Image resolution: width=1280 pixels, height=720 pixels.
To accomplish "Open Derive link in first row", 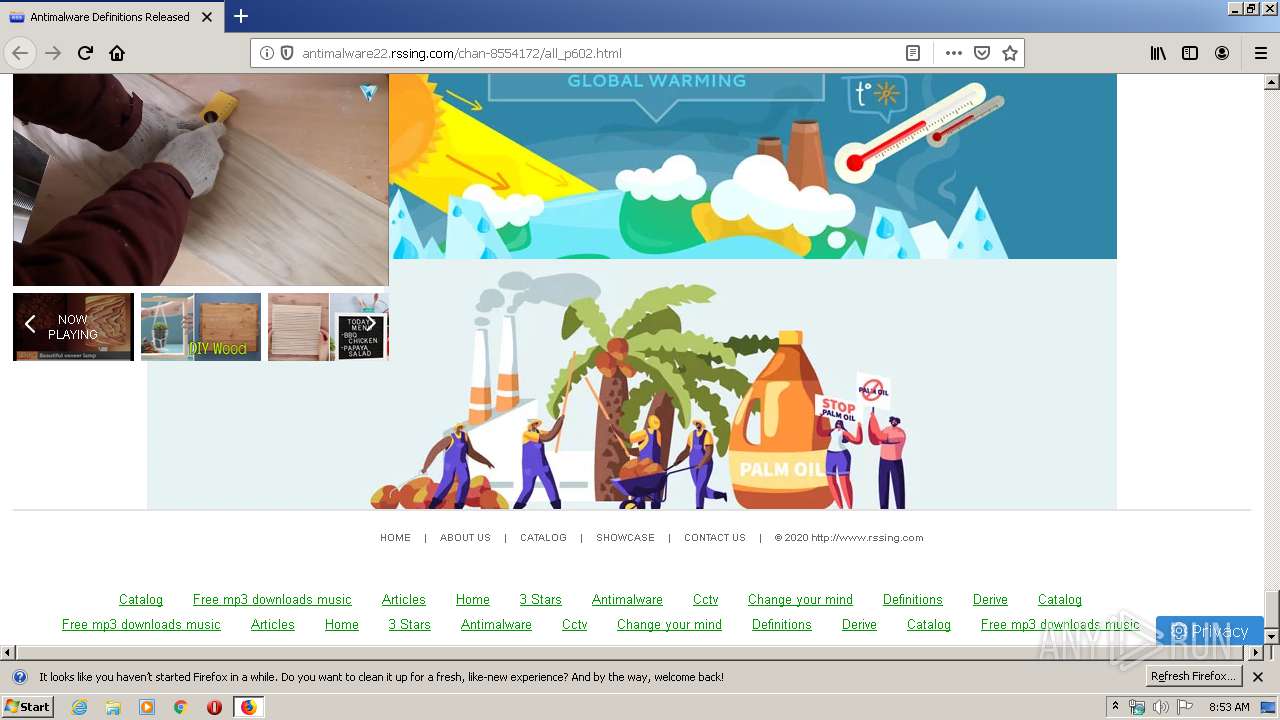I will [x=990, y=600].
